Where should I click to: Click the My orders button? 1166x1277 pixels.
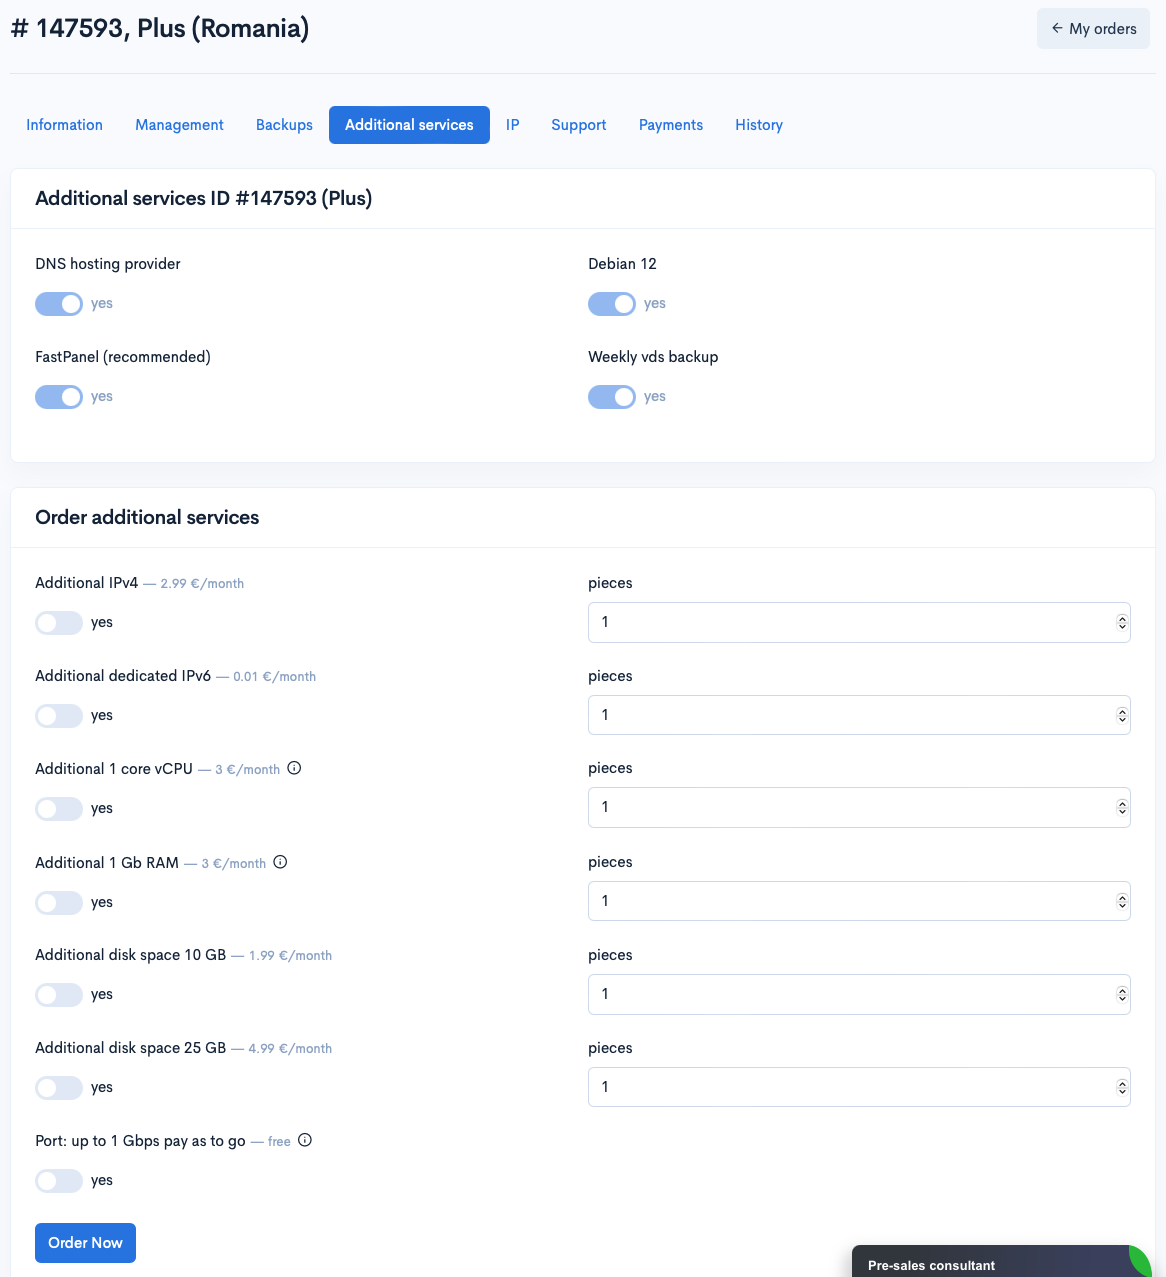coord(1093,29)
